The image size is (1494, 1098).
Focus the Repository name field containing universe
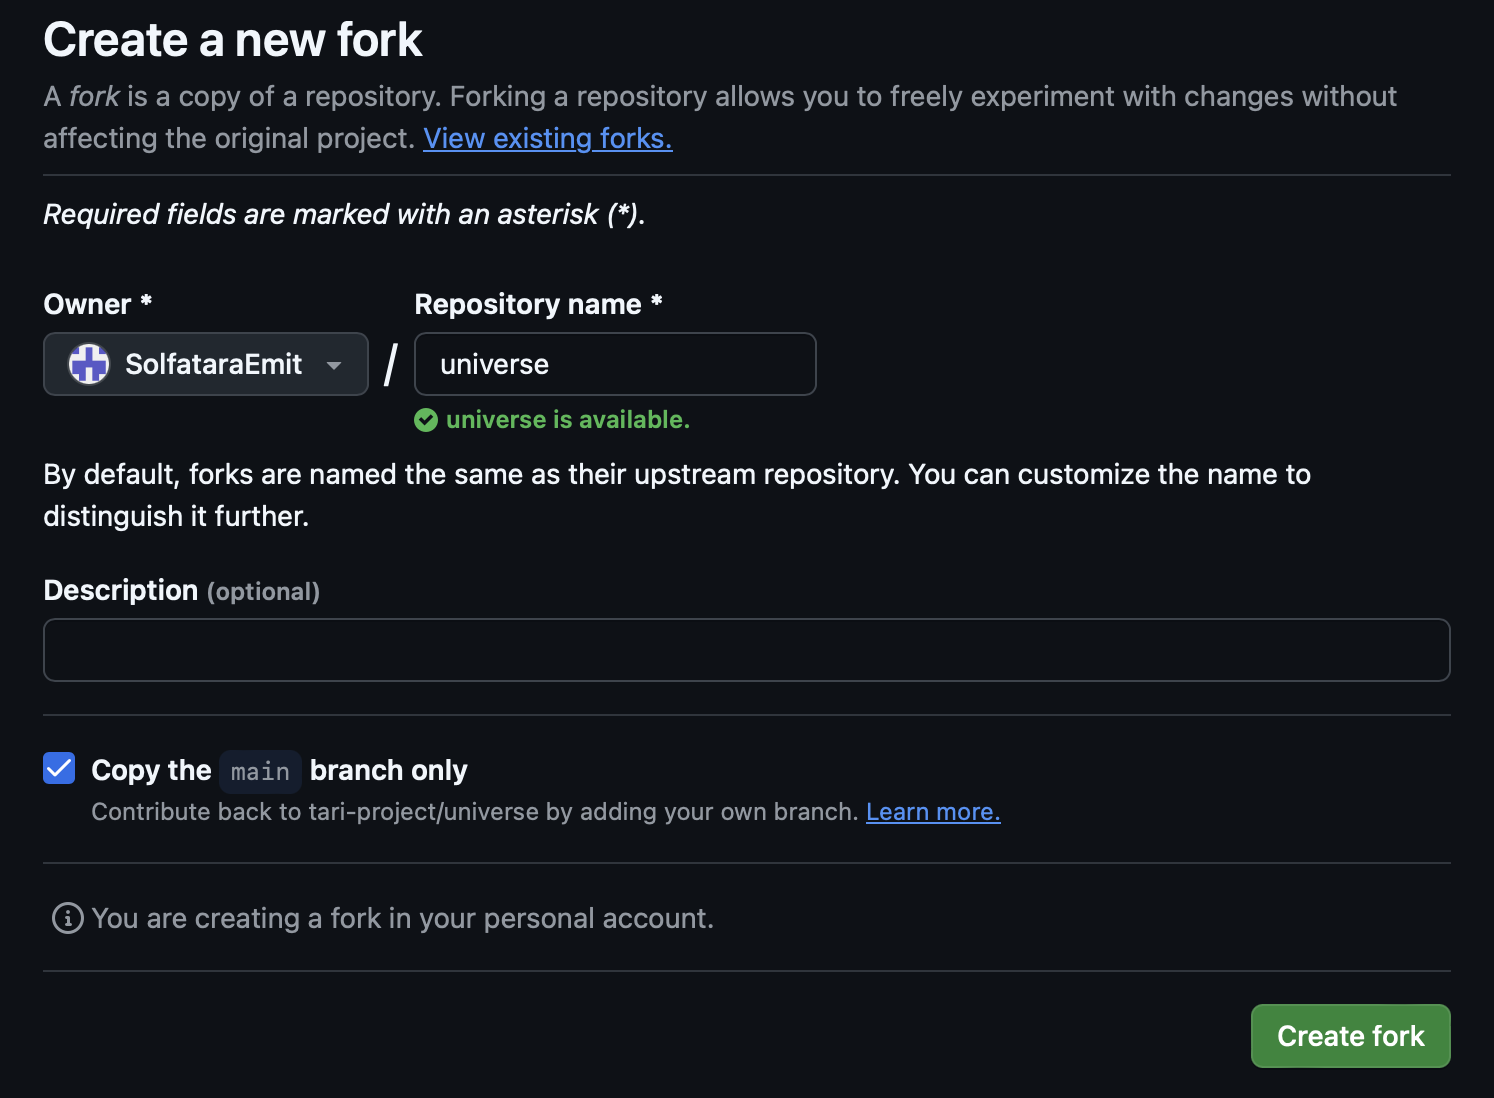coord(615,364)
